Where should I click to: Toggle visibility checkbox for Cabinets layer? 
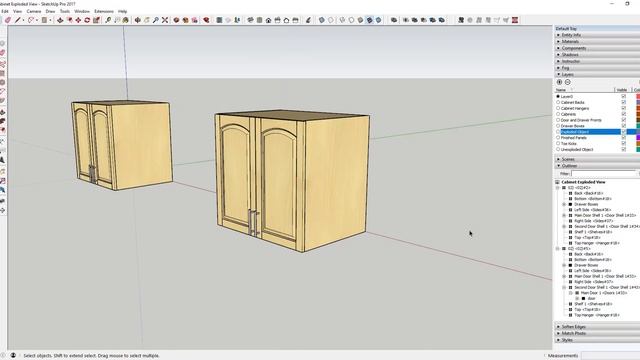pyautogui.click(x=624, y=114)
